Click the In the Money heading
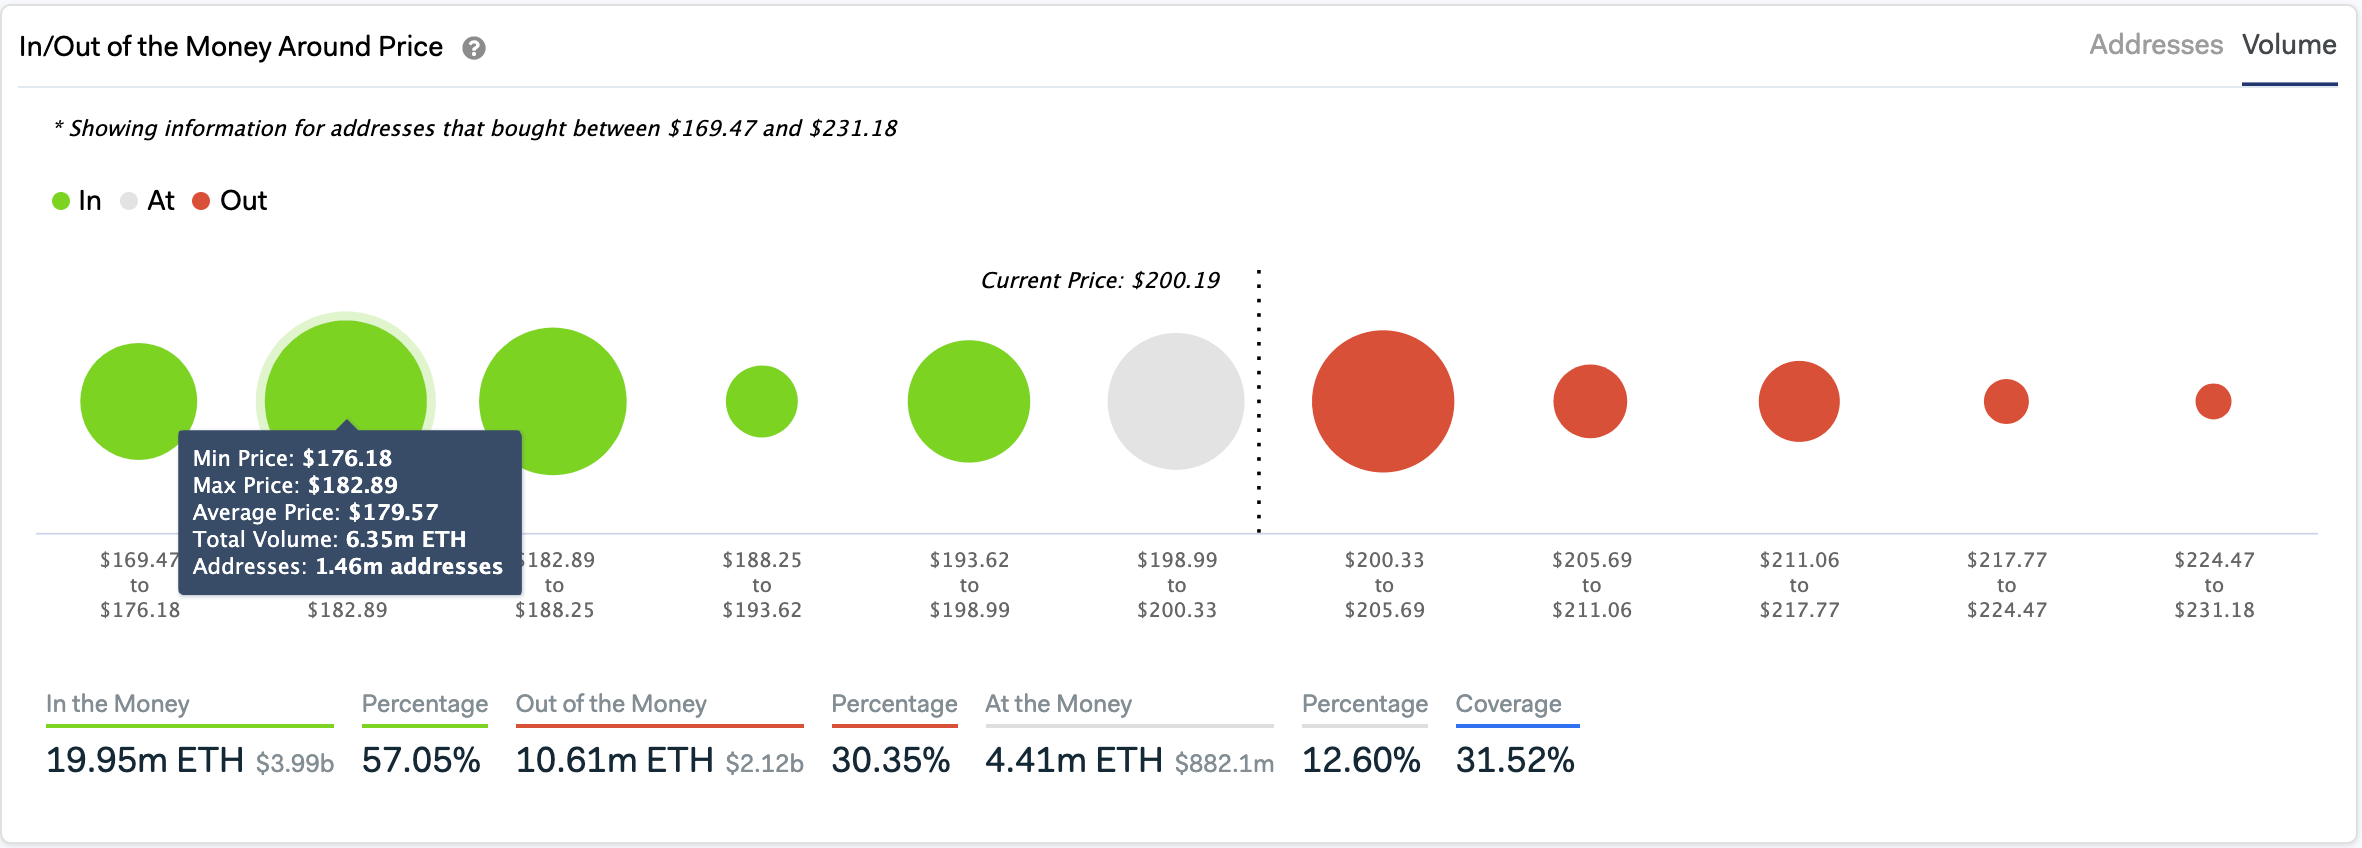The width and height of the screenshot is (2362, 848). click(x=118, y=704)
